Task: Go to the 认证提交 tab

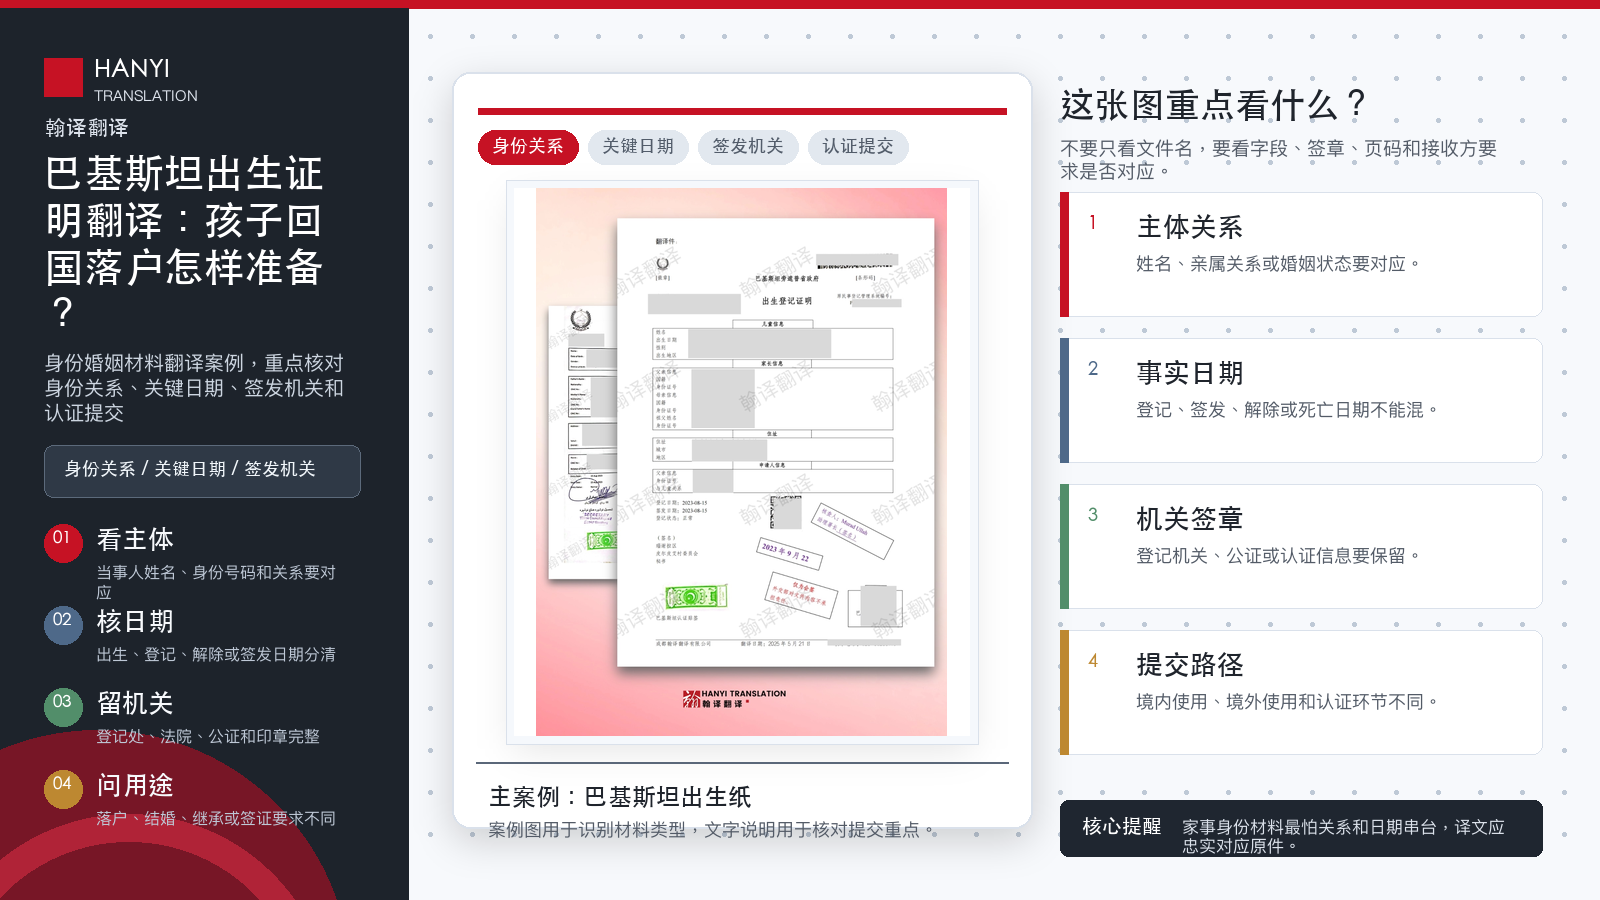Action: tap(858, 147)
